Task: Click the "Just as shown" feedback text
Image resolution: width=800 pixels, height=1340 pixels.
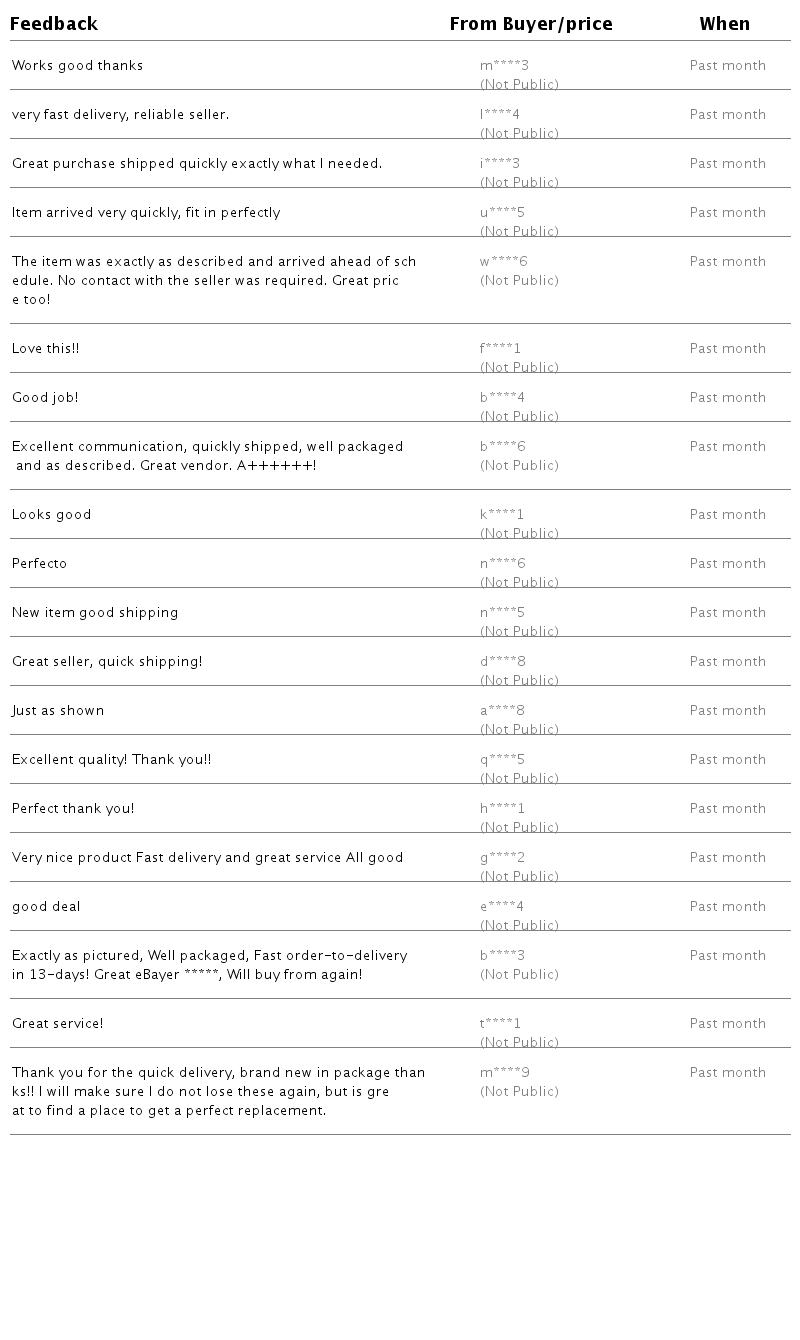Action: coord(58,711)
